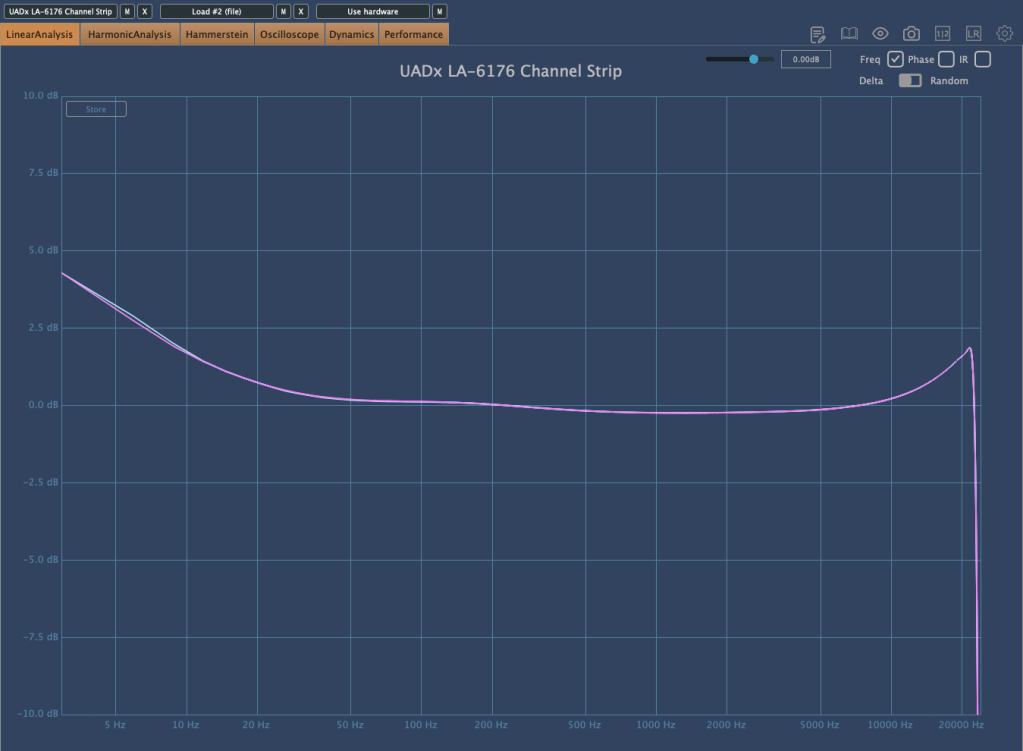Switch to the HarmonicAnalysis tab

(x=130, y=35)
